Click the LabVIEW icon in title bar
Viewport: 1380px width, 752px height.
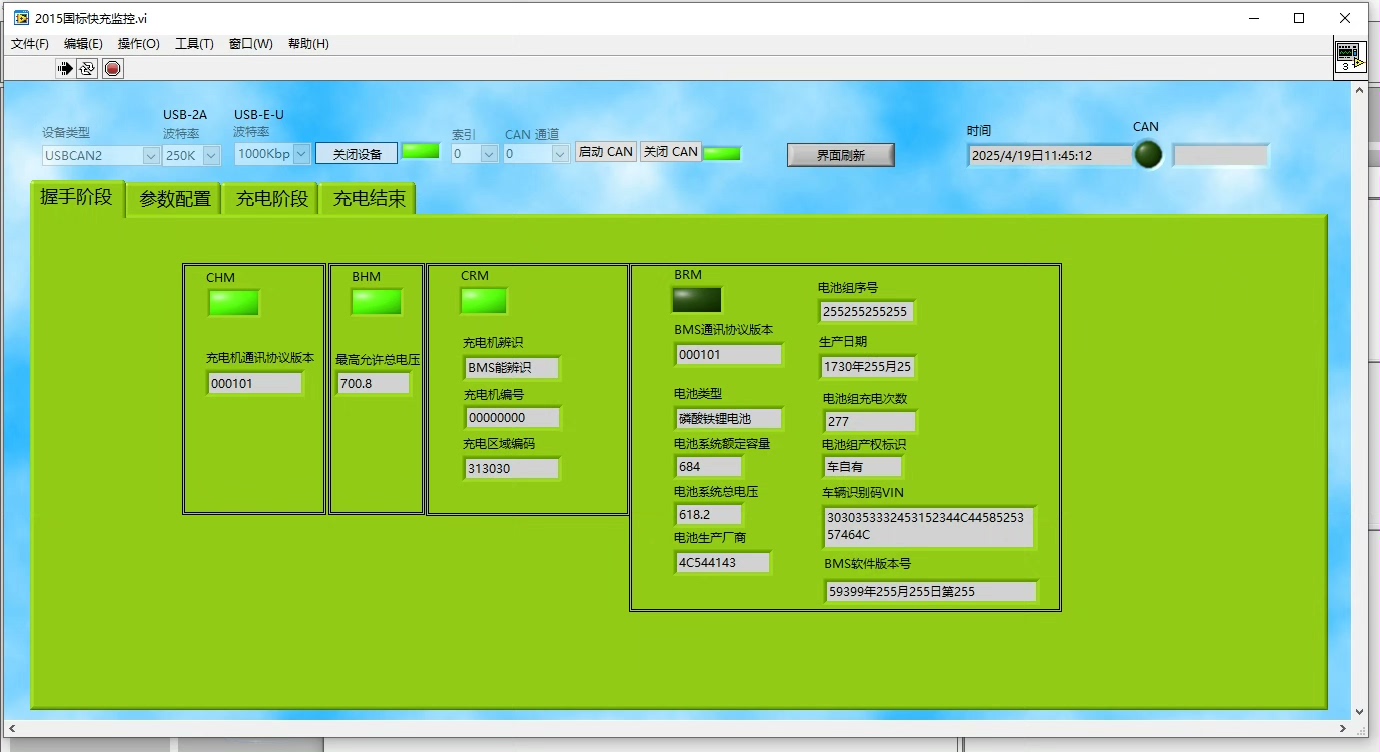pyautogui.click(x=21, y=17)
